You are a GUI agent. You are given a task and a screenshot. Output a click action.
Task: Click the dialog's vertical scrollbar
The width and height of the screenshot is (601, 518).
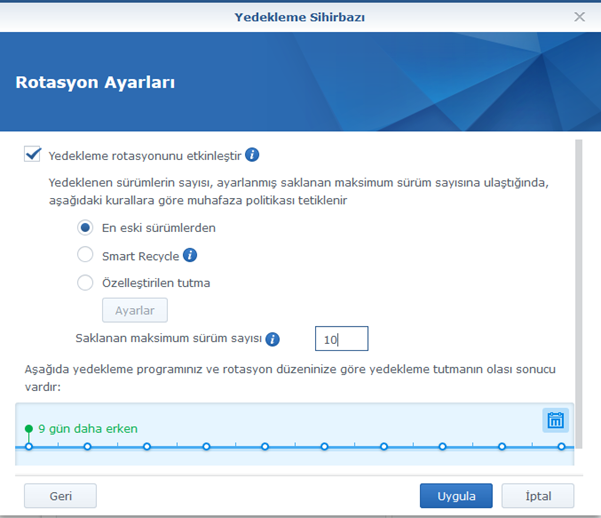[579, 294]
